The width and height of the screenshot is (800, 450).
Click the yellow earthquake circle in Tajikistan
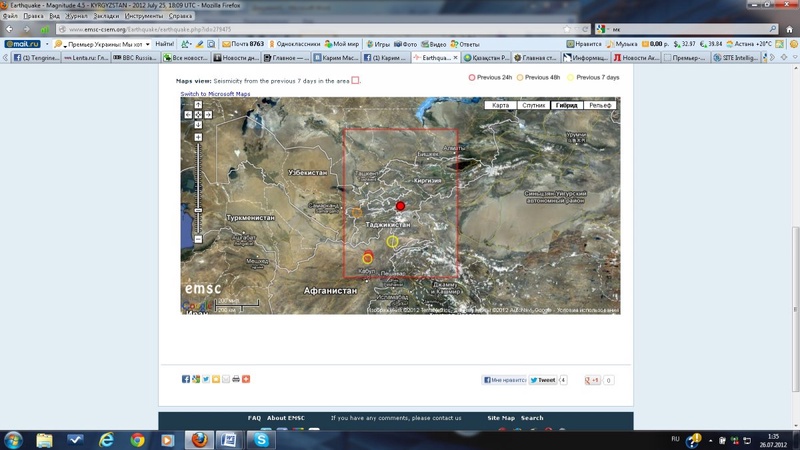click(x=393, y=241)
